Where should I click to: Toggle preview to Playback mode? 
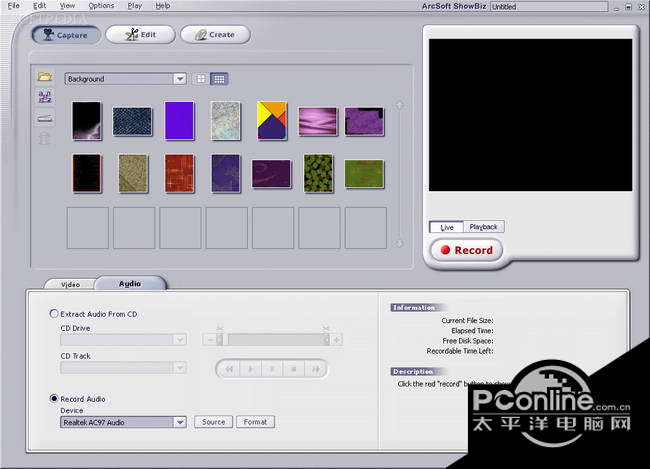(484, 227)
